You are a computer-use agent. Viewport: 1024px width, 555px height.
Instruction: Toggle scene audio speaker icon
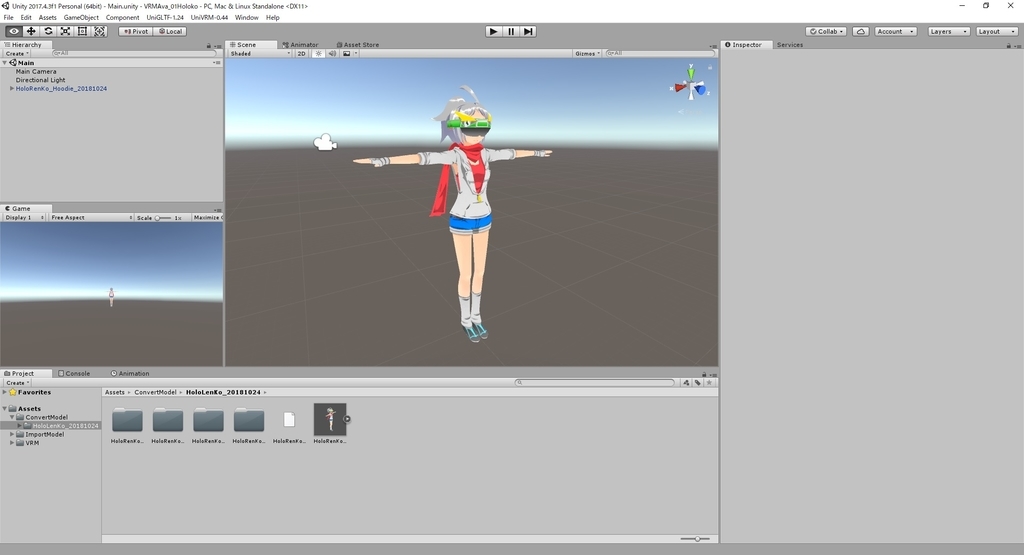click(332, 54)
